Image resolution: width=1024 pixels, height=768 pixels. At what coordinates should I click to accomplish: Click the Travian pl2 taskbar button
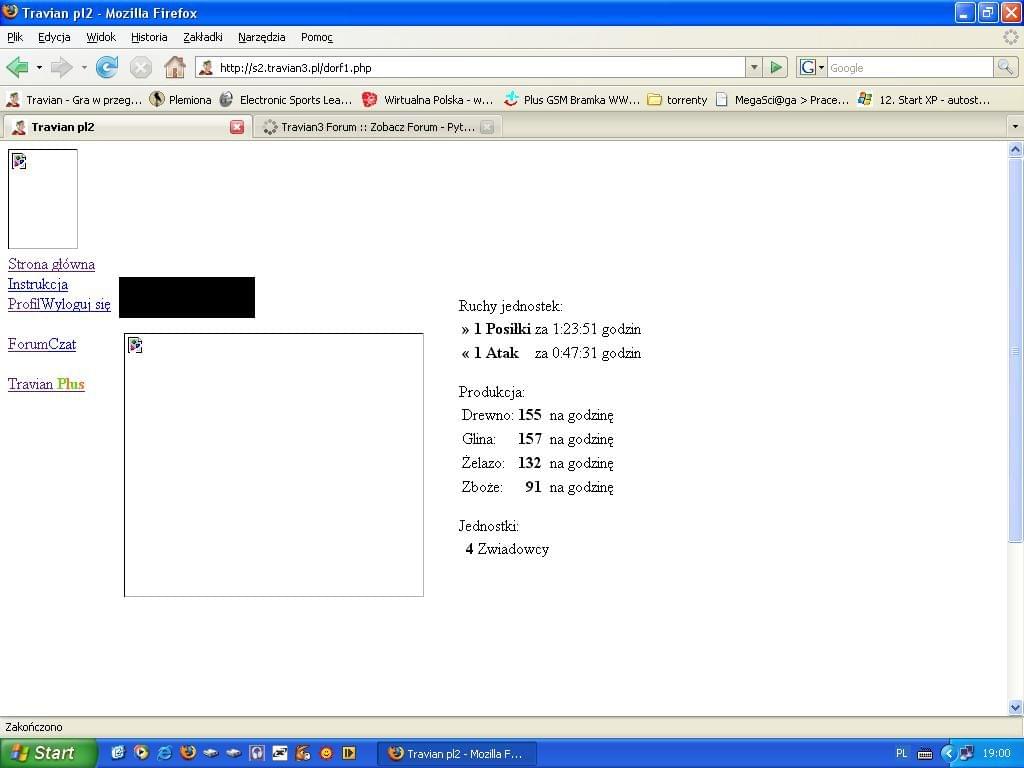457,754
